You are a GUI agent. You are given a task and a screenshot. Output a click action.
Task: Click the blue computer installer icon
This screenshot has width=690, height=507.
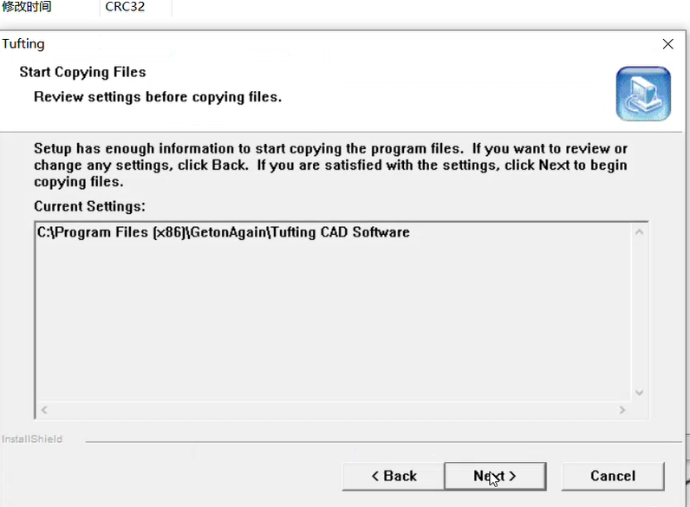click(x=643, y=94)
